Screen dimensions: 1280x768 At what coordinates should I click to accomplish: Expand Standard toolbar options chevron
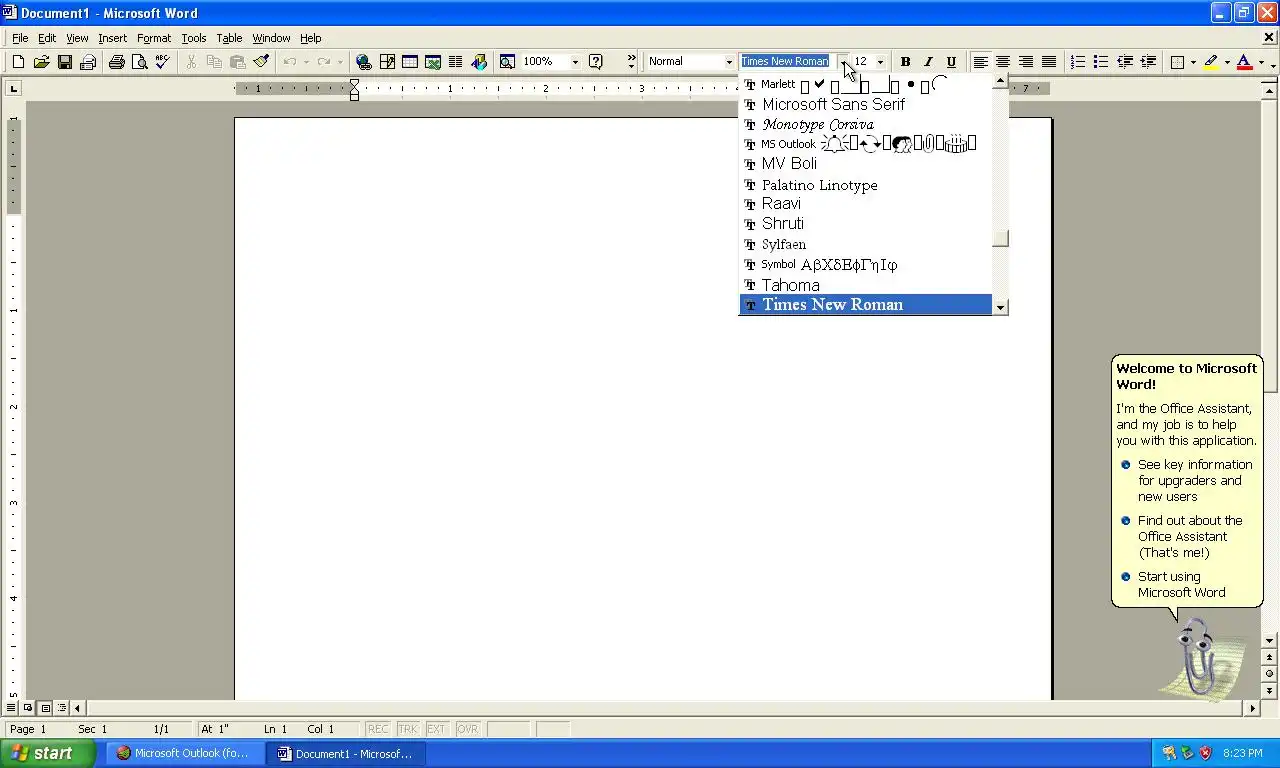pos(631,62)
